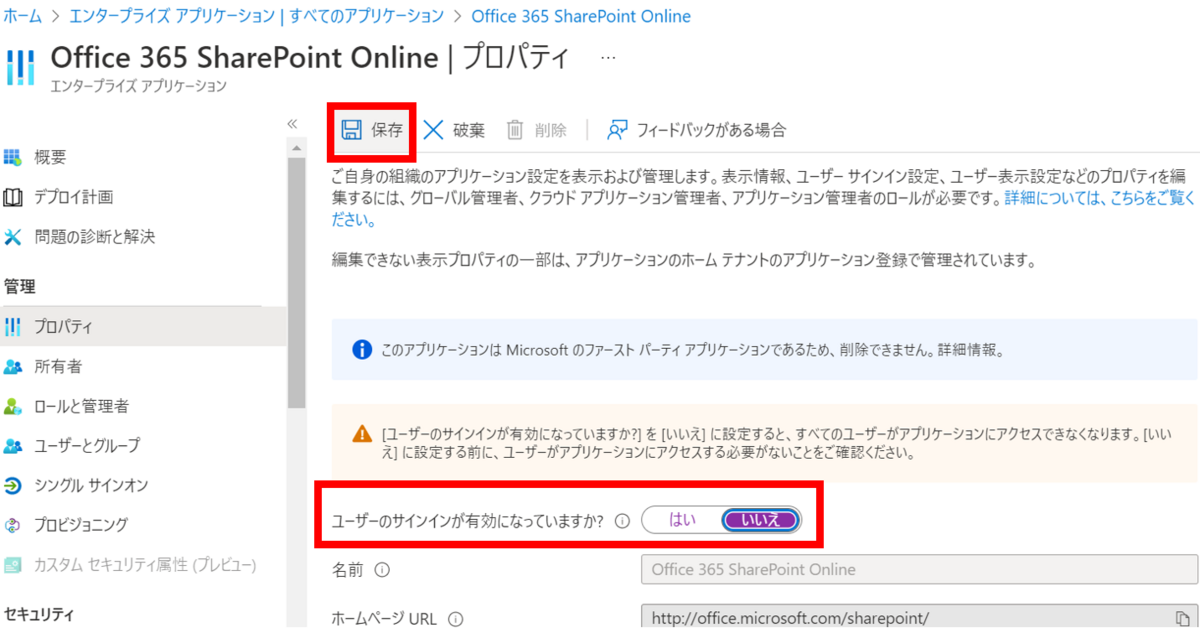1200x633 pixels.
Task: Select the ユーザーとグループ people icon
Action: click(x=13, y=446)
